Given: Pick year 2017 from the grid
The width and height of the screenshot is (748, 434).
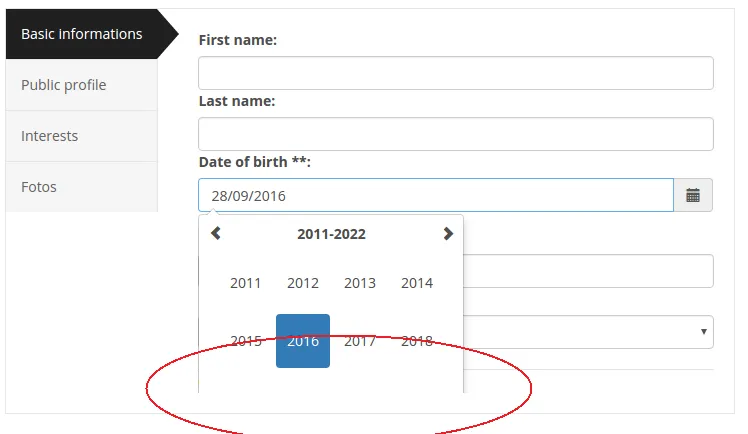Looking at the screenshot, I should coord(360,341).
